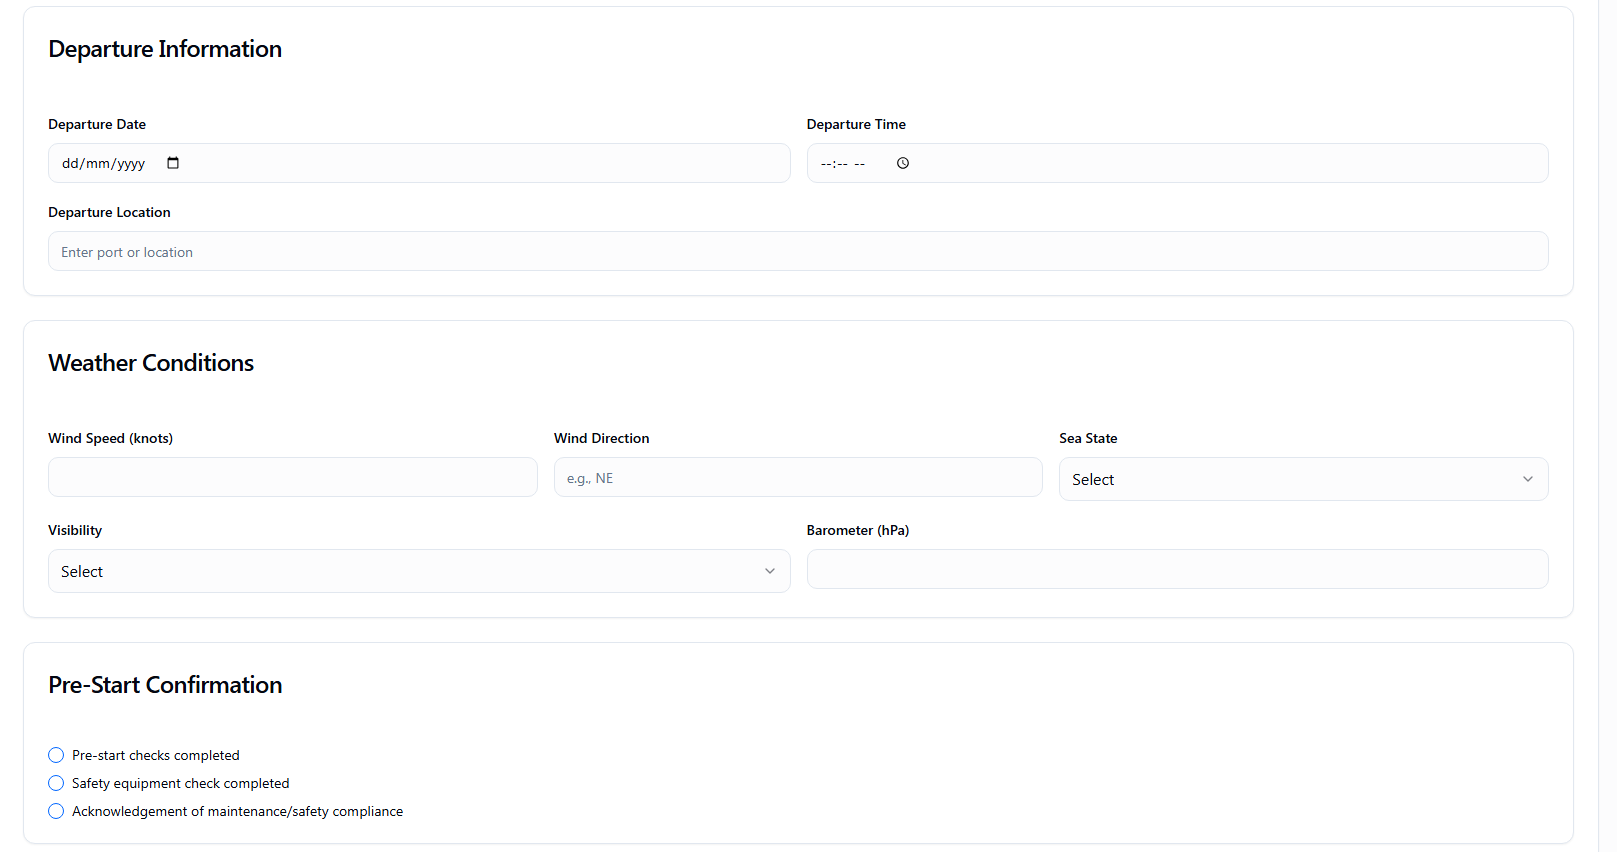Click the Visibility chevron arrow

pos(769,571)
